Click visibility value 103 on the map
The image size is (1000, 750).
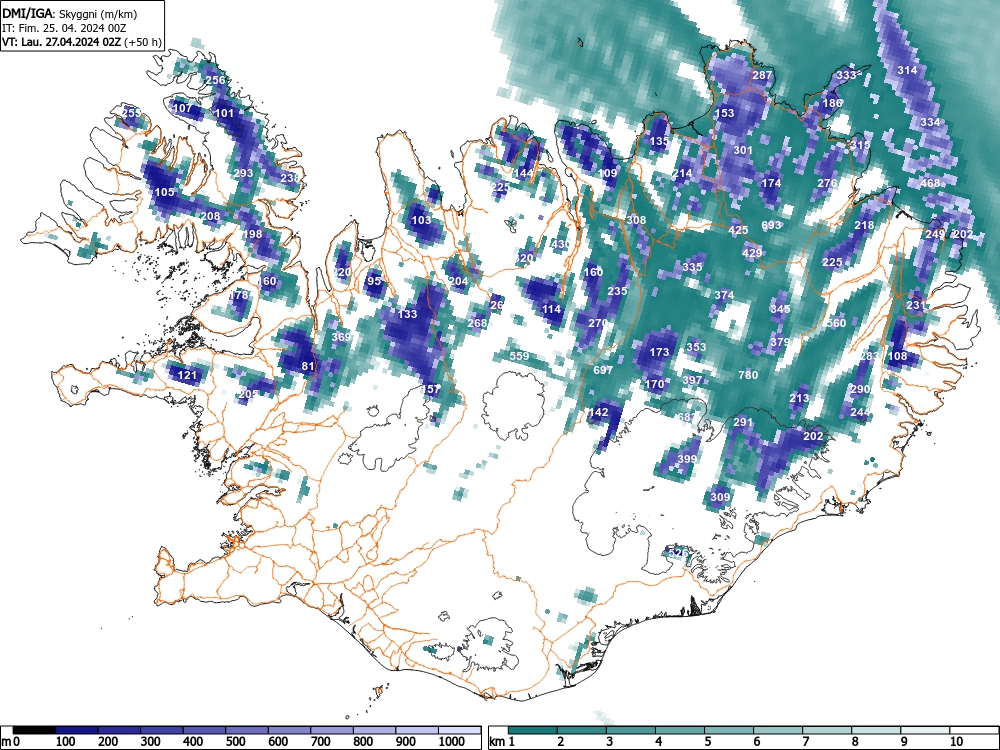[421, 220]
